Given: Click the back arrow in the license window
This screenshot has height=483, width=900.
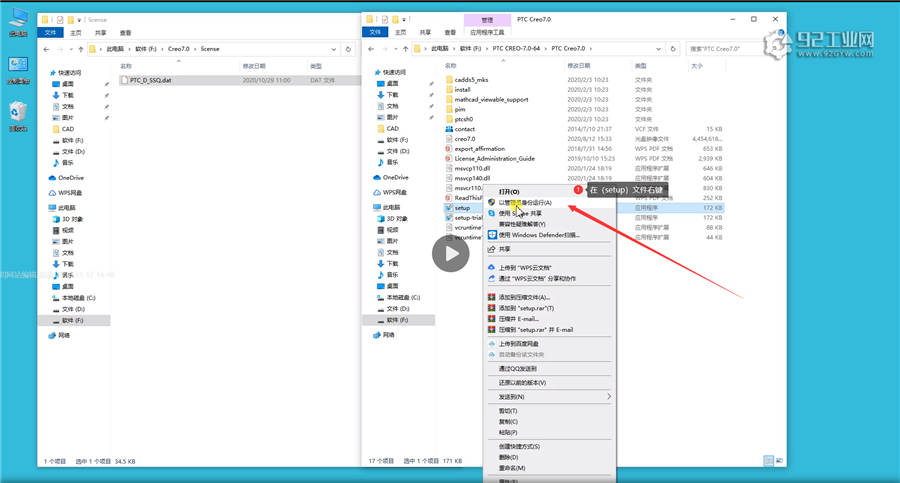Looking at the screenshot, I should tap(46, 49).
